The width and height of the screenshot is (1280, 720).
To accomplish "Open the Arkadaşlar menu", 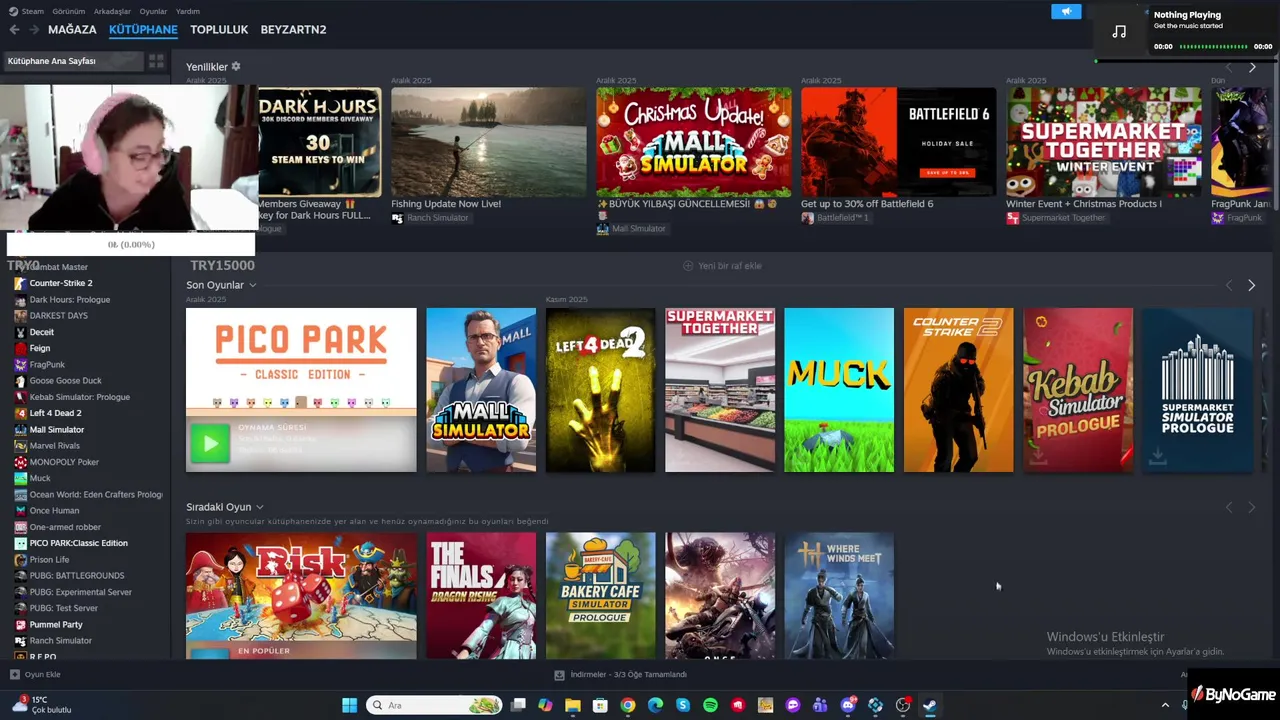I will click(x=112, y=11).
